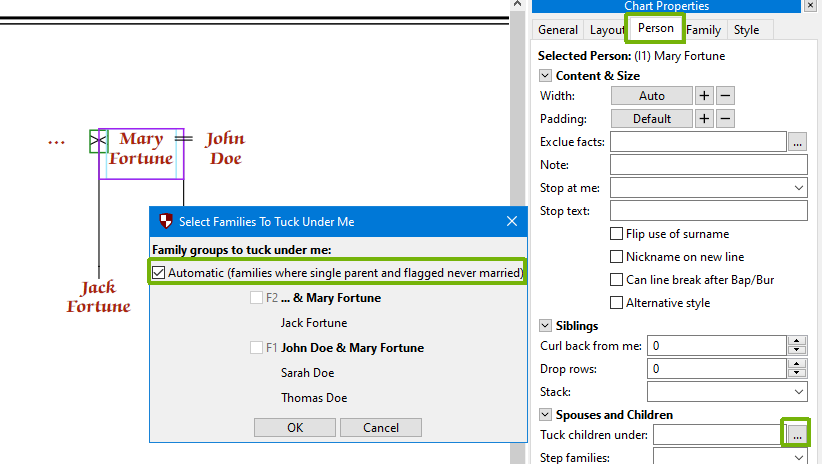Viewport: 822px width, 464px height.
Task: Click the plus button beside Padding
Action: (x=704, y=119)
